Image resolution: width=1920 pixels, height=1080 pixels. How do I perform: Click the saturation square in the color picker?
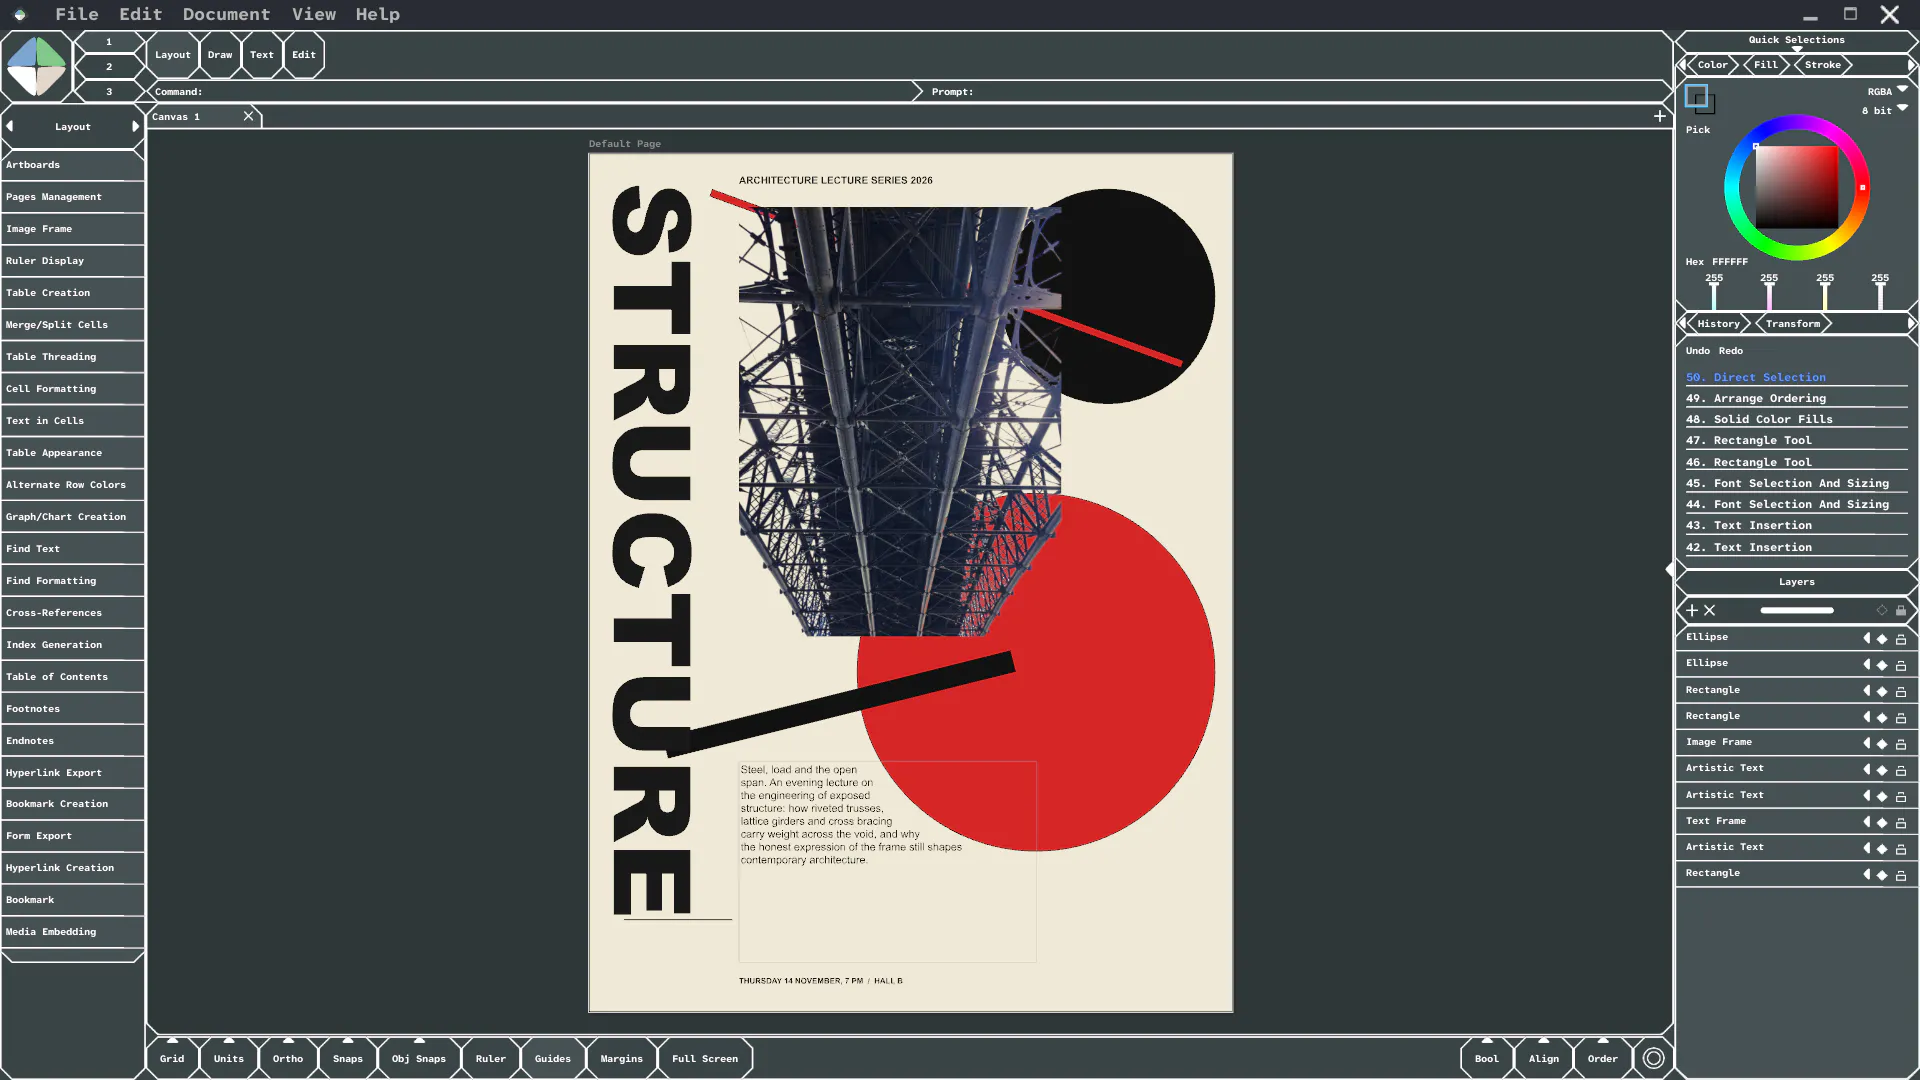coord(1796,188)
